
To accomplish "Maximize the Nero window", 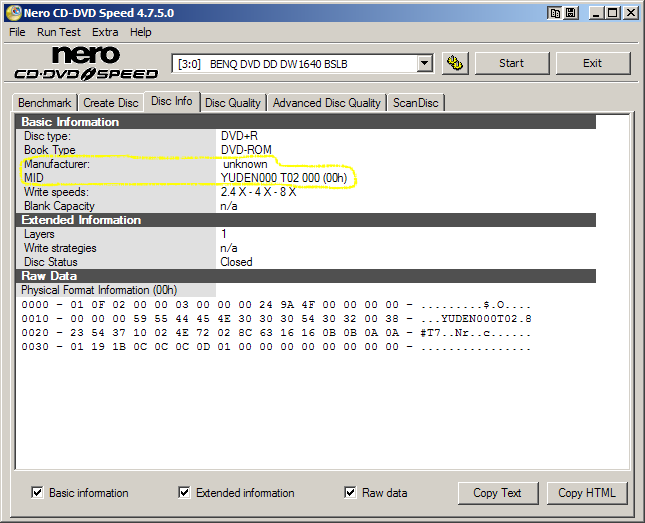I will [613, 13].
